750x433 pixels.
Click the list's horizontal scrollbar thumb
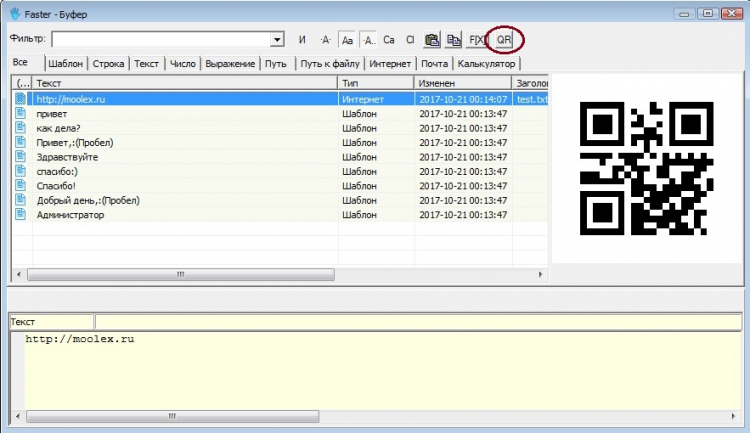tap(181, 275)
